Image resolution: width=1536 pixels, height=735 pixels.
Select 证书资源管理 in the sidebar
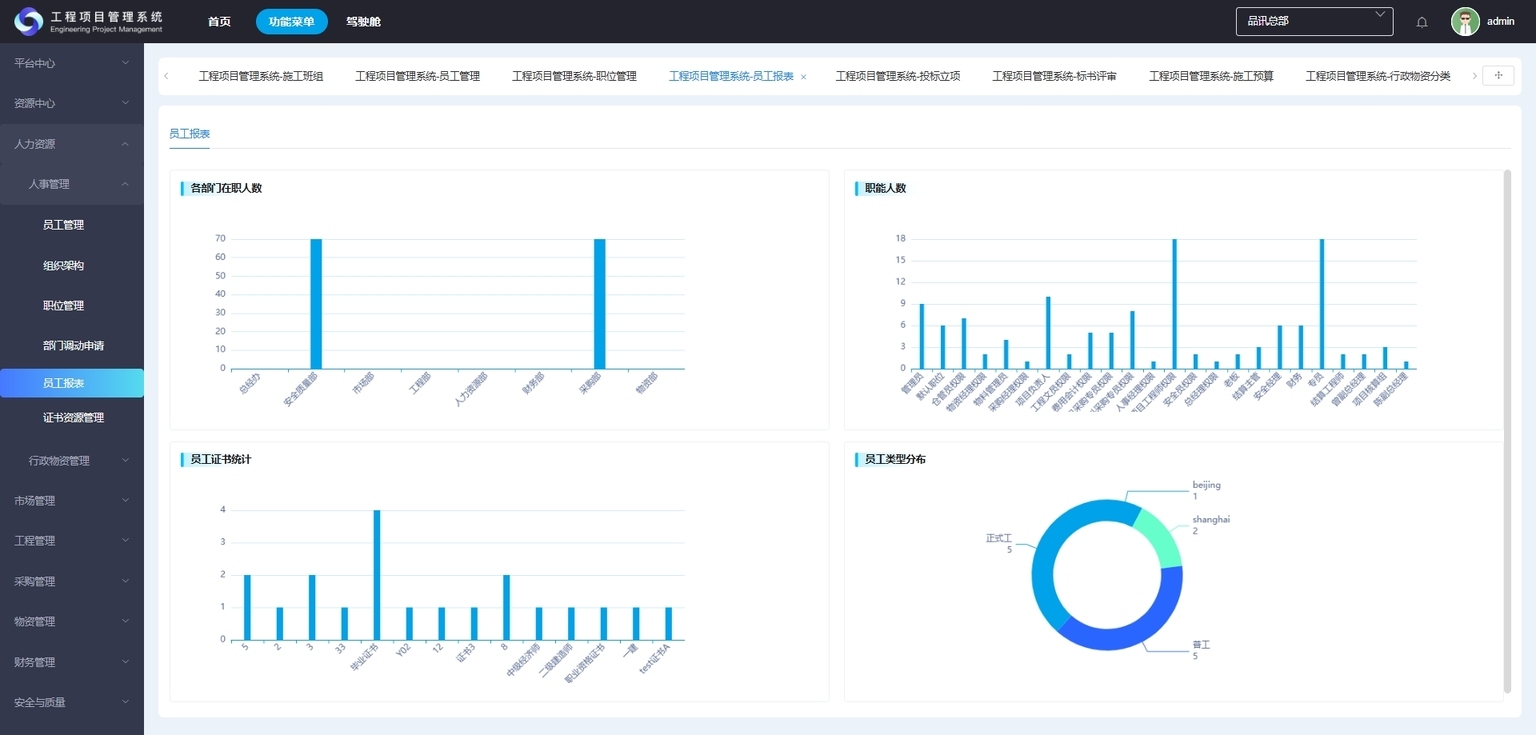(x=73, y=418)
